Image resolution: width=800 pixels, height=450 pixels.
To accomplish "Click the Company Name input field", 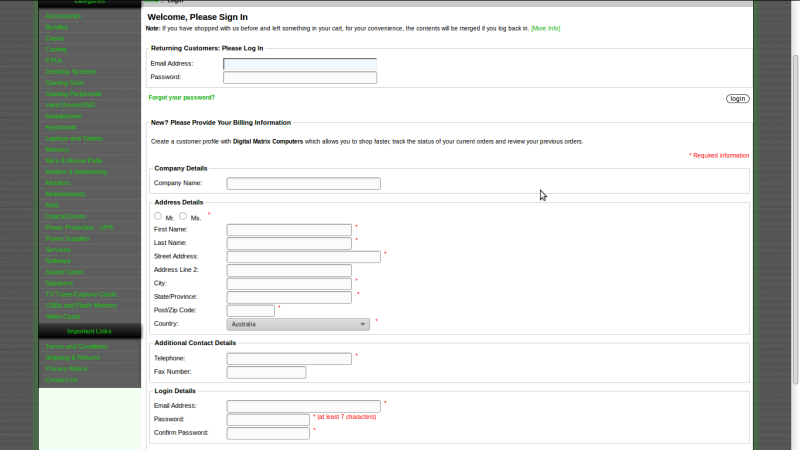I will [x=303, y=183].
